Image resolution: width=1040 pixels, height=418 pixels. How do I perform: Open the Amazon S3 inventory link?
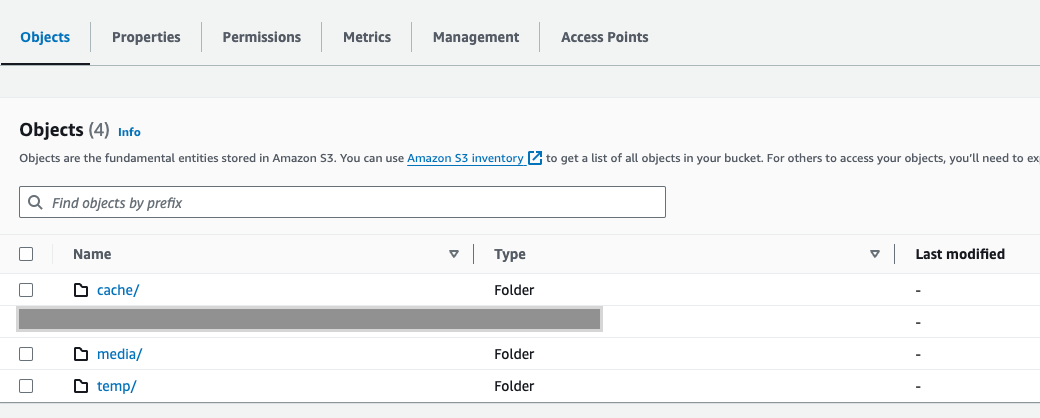click(x=465, y=158)
